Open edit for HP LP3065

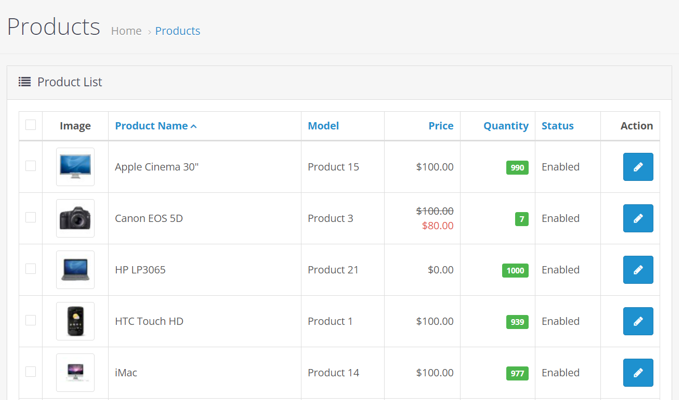(638, 270)
